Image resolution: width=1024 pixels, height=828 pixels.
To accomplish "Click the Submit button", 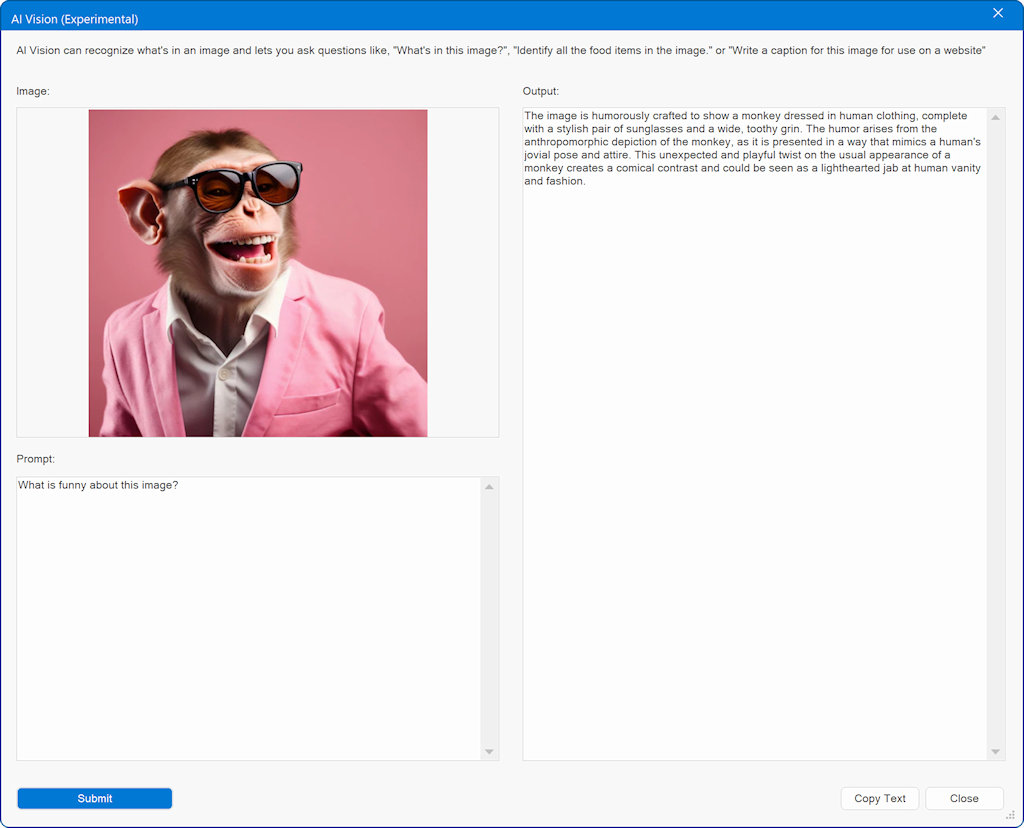I will click(95, 798).
